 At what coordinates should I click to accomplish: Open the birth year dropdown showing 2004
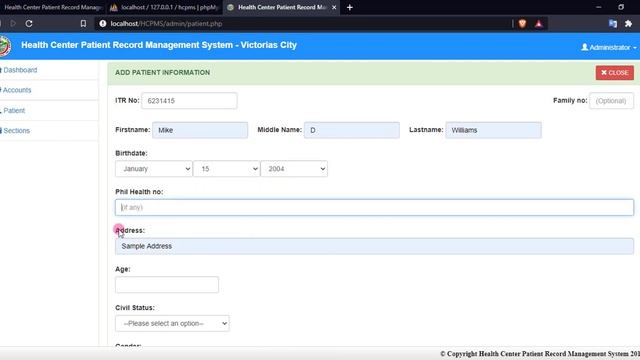(x=294, y=169)
